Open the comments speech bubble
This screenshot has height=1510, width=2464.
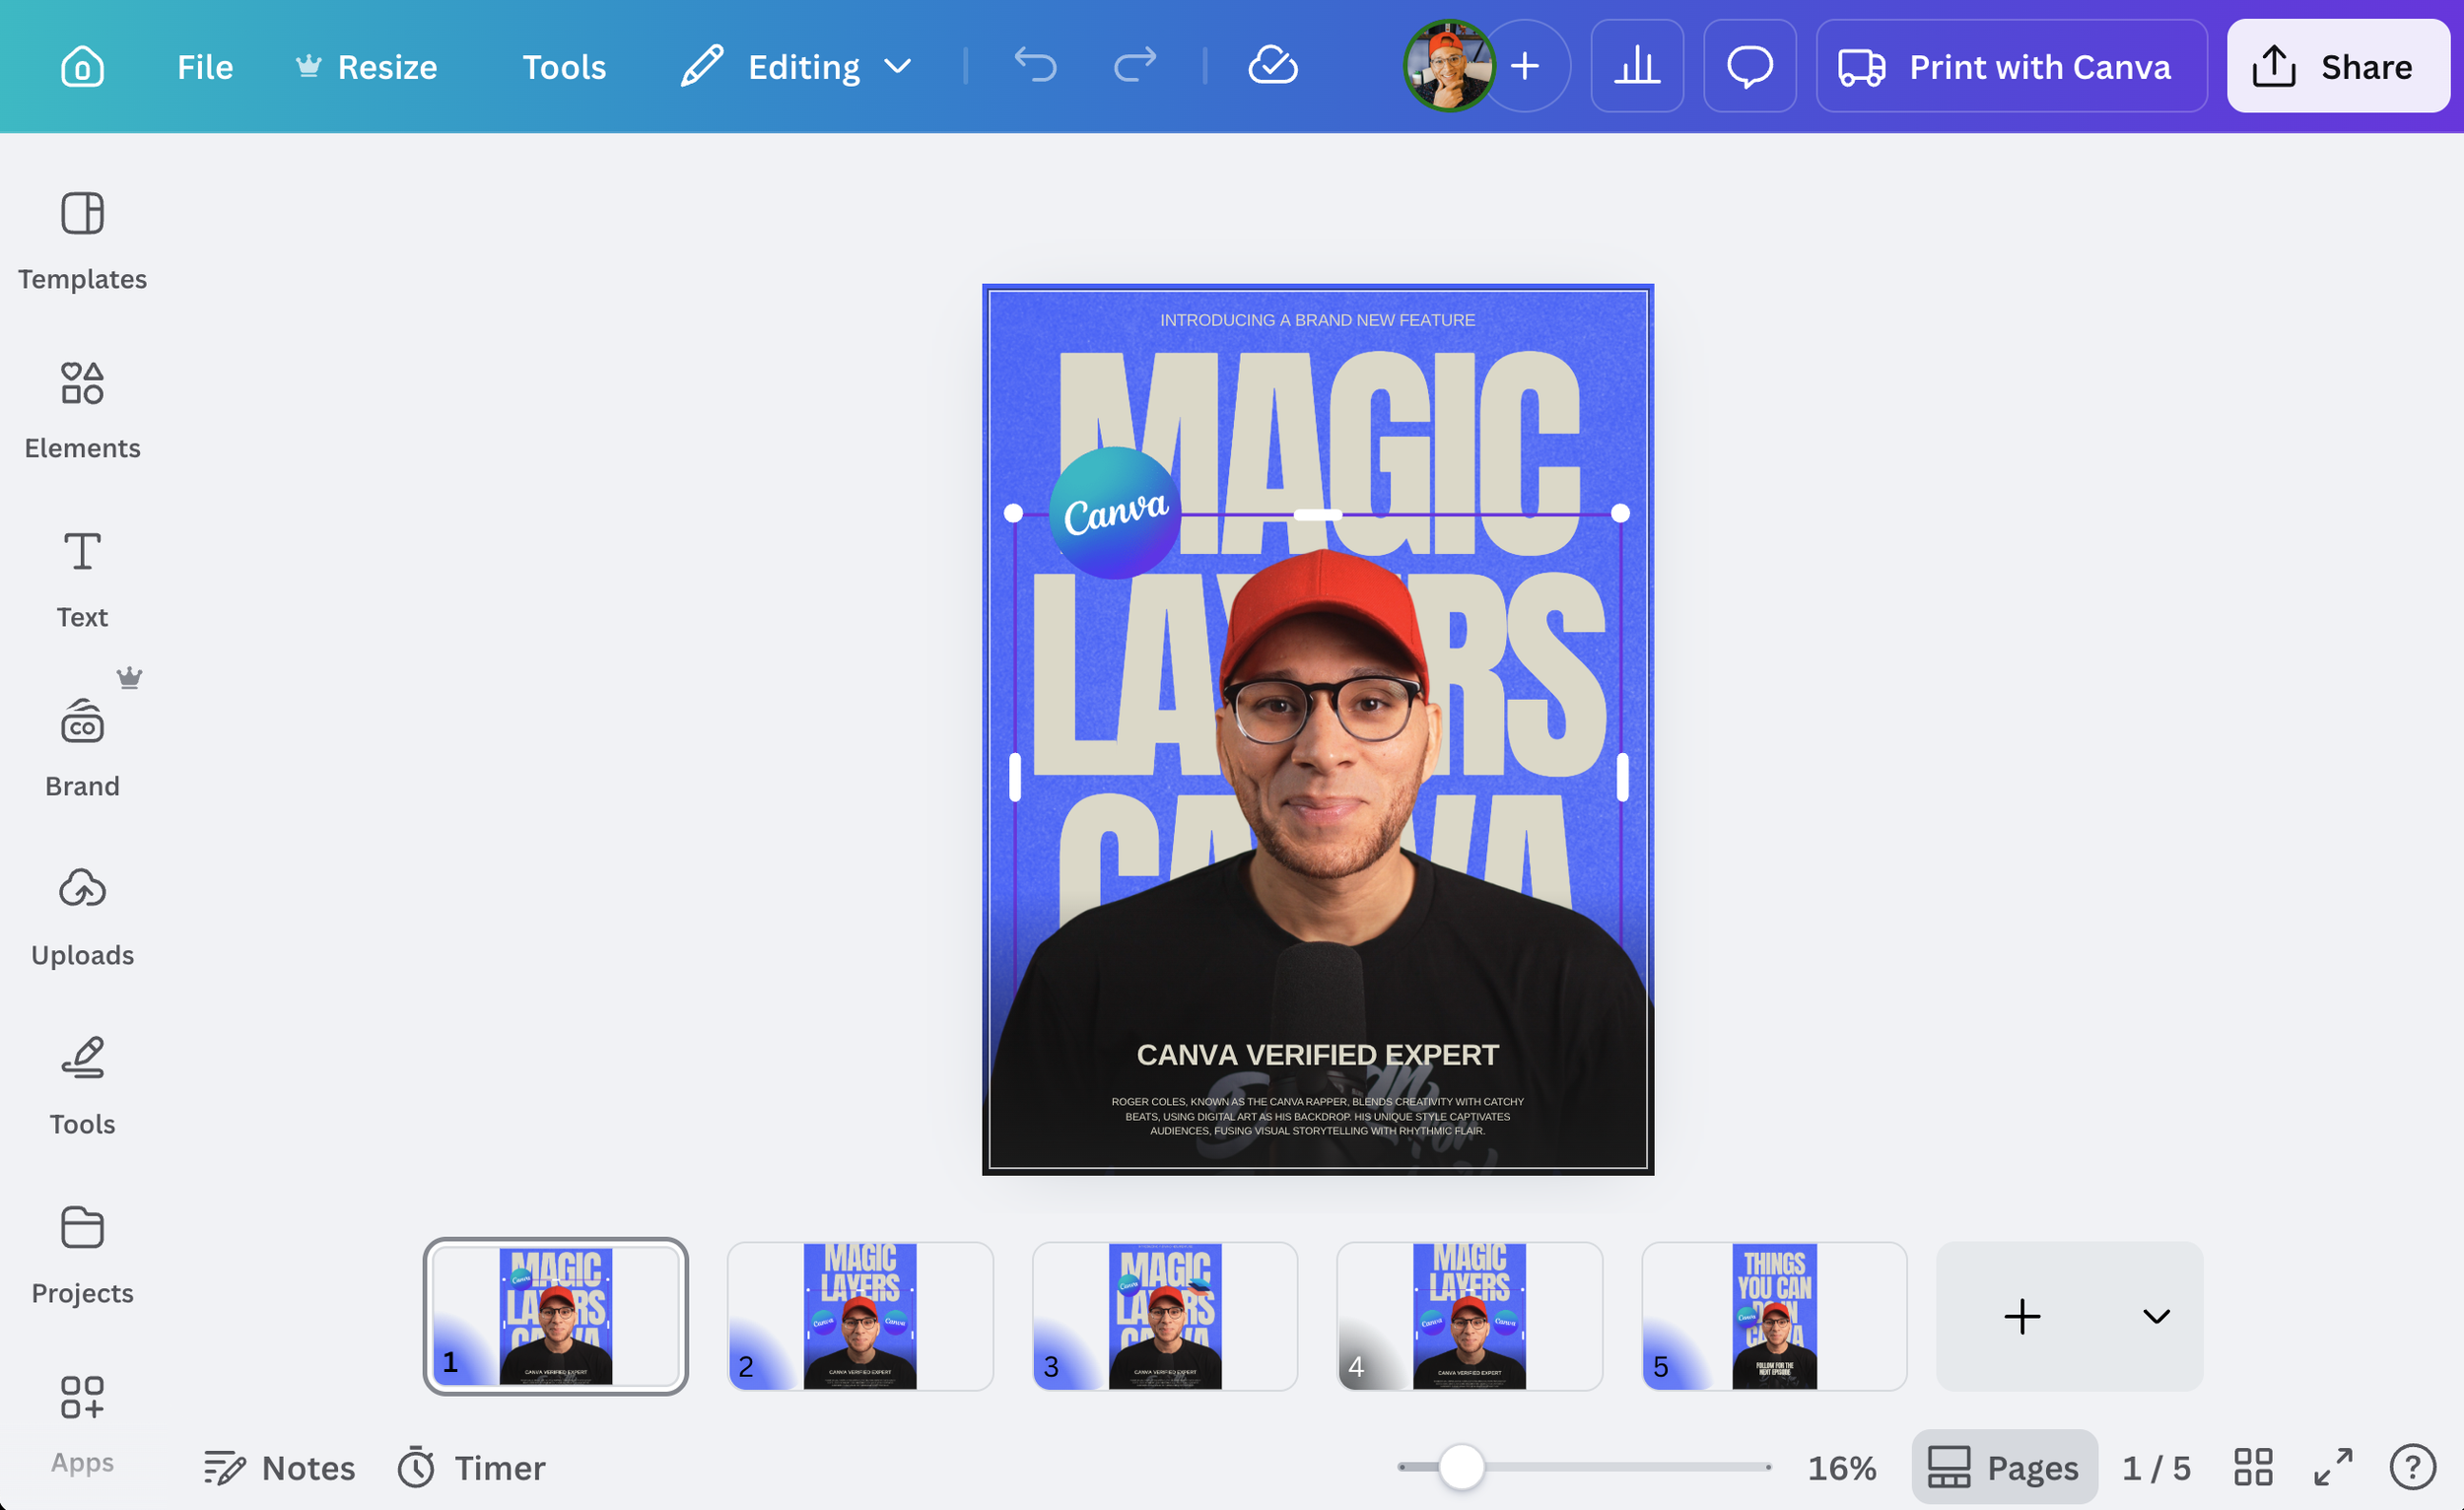(x=1749, y=66)
